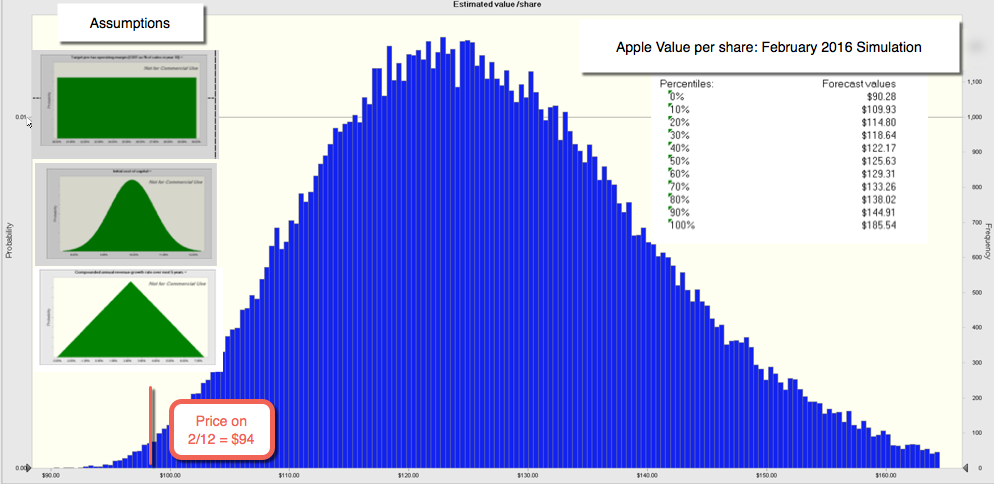This screenshot has width=994, height=484.
Task: Select the 100% percentile row label
Action: 684,225
